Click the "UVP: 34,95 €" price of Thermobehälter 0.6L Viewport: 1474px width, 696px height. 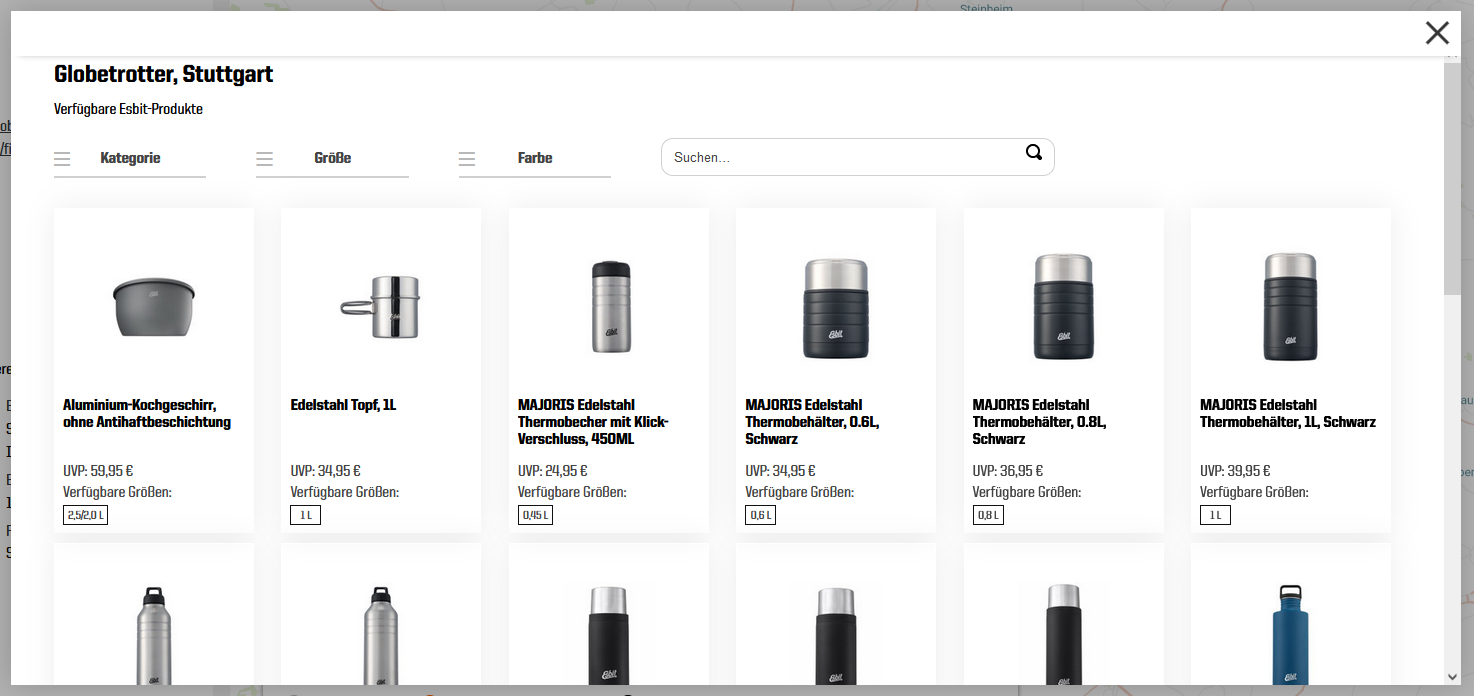pos(780,471)
